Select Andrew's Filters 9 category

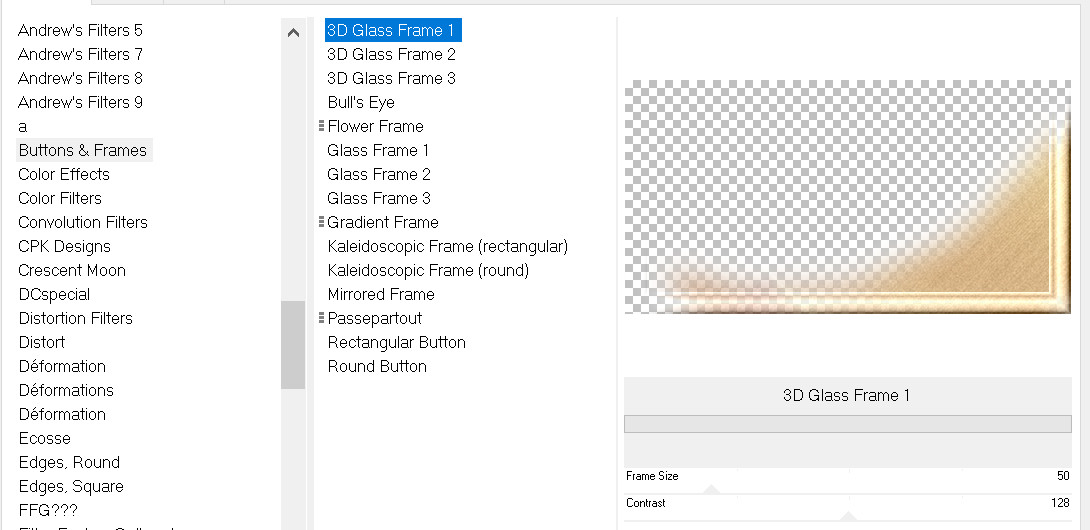pyautogui.click(x=81, y=102)
